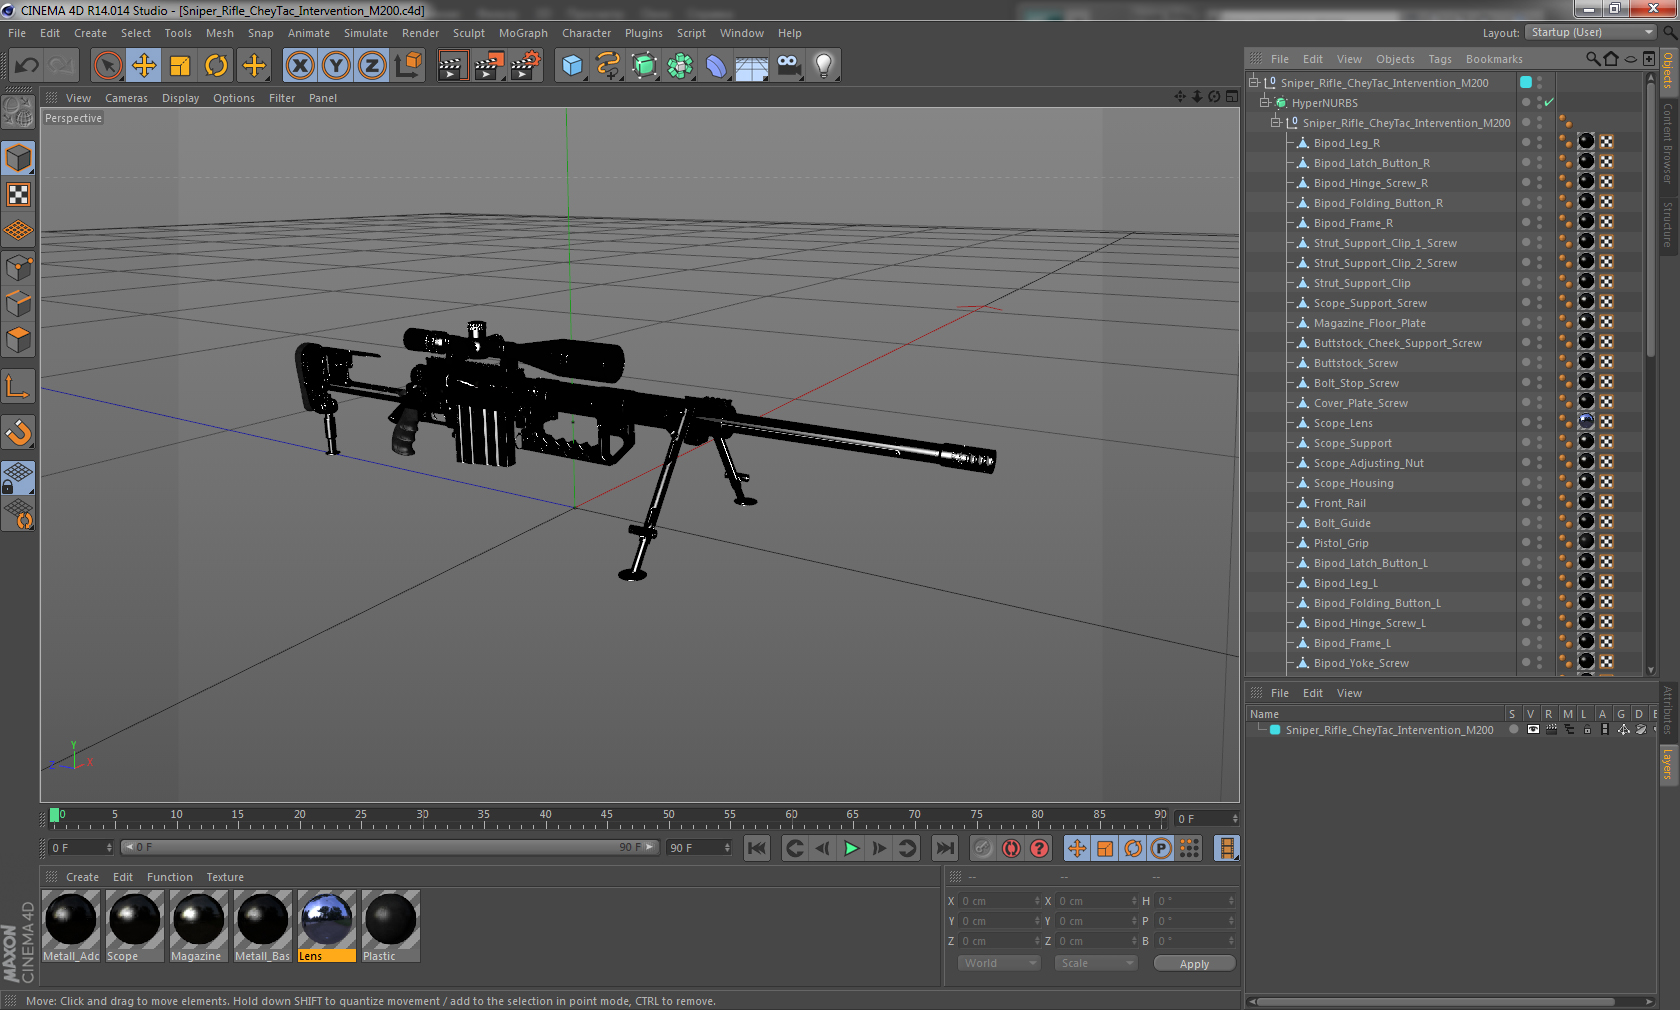Open the Scale mode dropdown

[1096, 963]
